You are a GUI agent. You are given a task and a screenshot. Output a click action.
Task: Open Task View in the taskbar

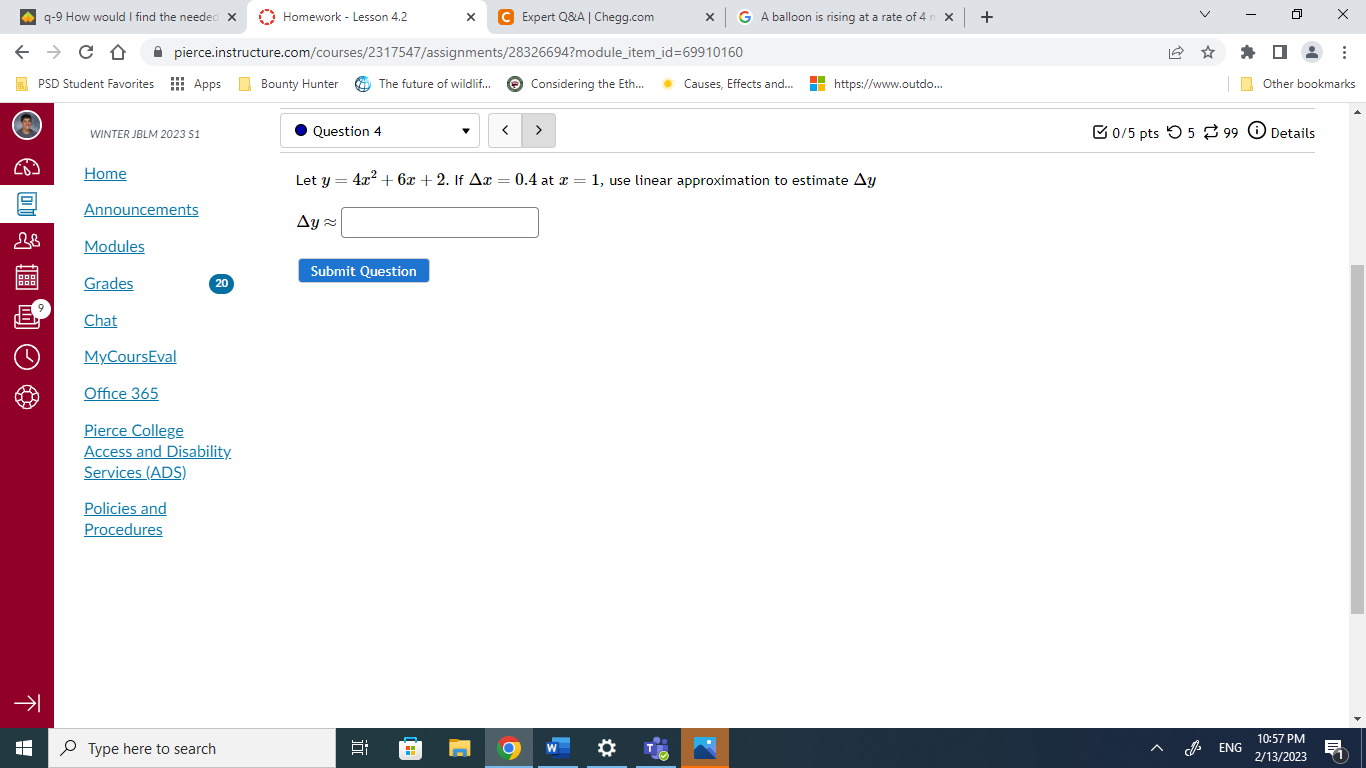pos(360,748)
